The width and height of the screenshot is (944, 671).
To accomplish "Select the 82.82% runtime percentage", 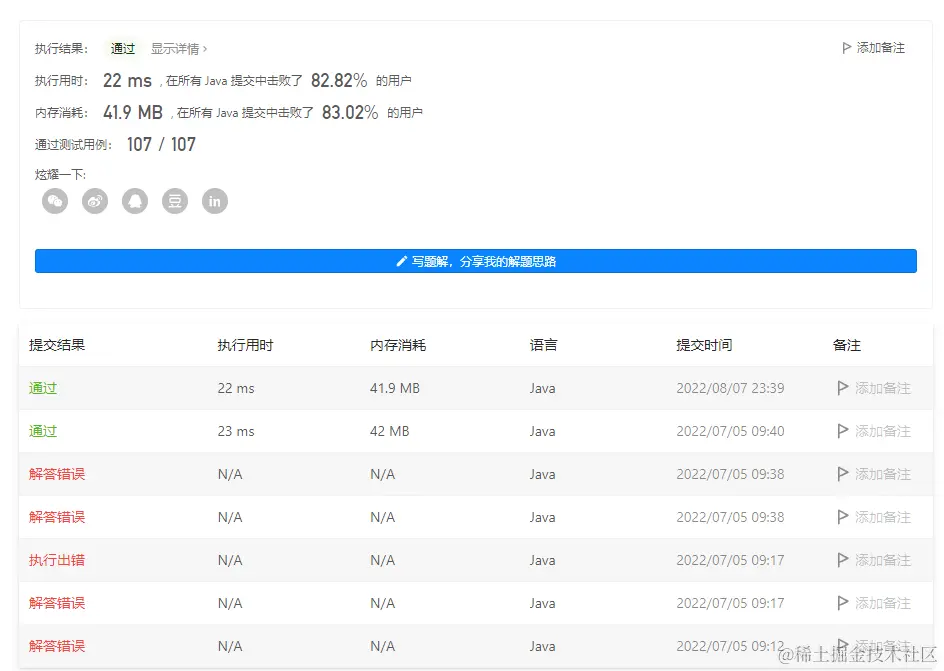I will (x=339, y=80).
